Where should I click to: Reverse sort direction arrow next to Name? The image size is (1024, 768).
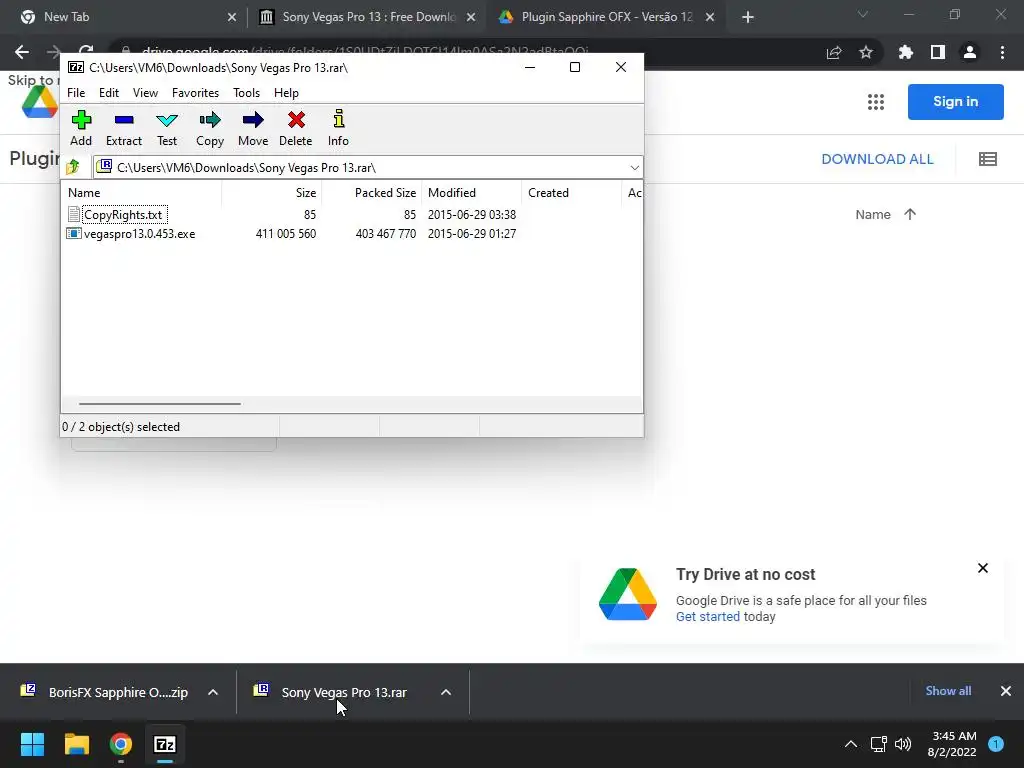910,214
